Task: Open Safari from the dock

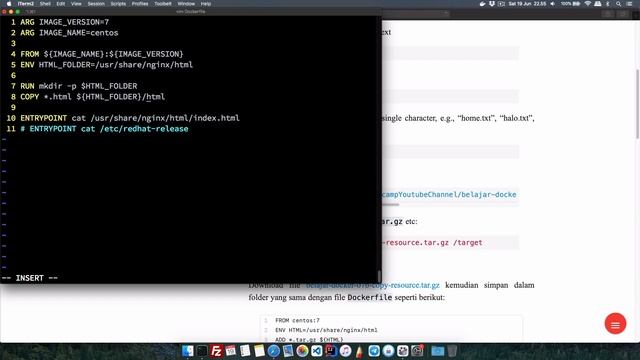Action: [x=273, y=351]
